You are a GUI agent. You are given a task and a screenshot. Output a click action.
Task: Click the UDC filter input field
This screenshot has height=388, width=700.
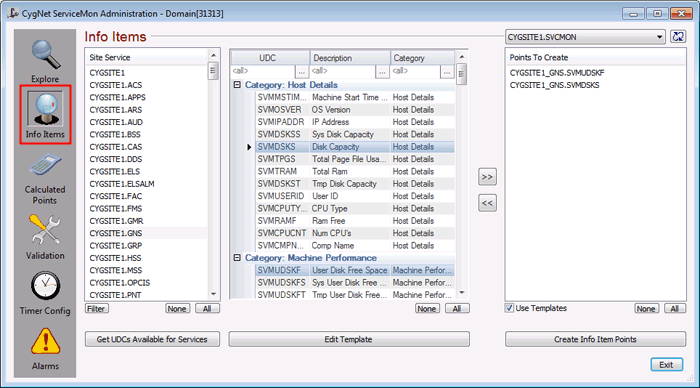263,71
